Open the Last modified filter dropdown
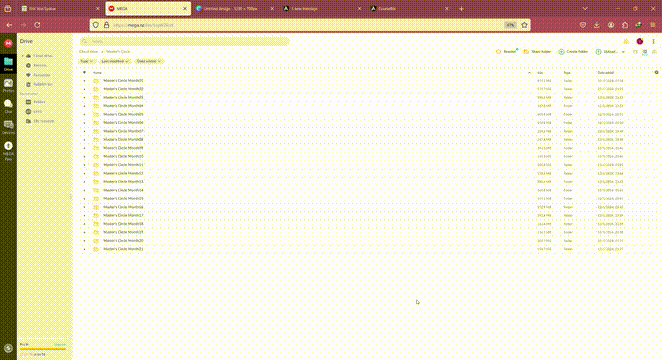The image size is (662, 360). tap(114, 61)
